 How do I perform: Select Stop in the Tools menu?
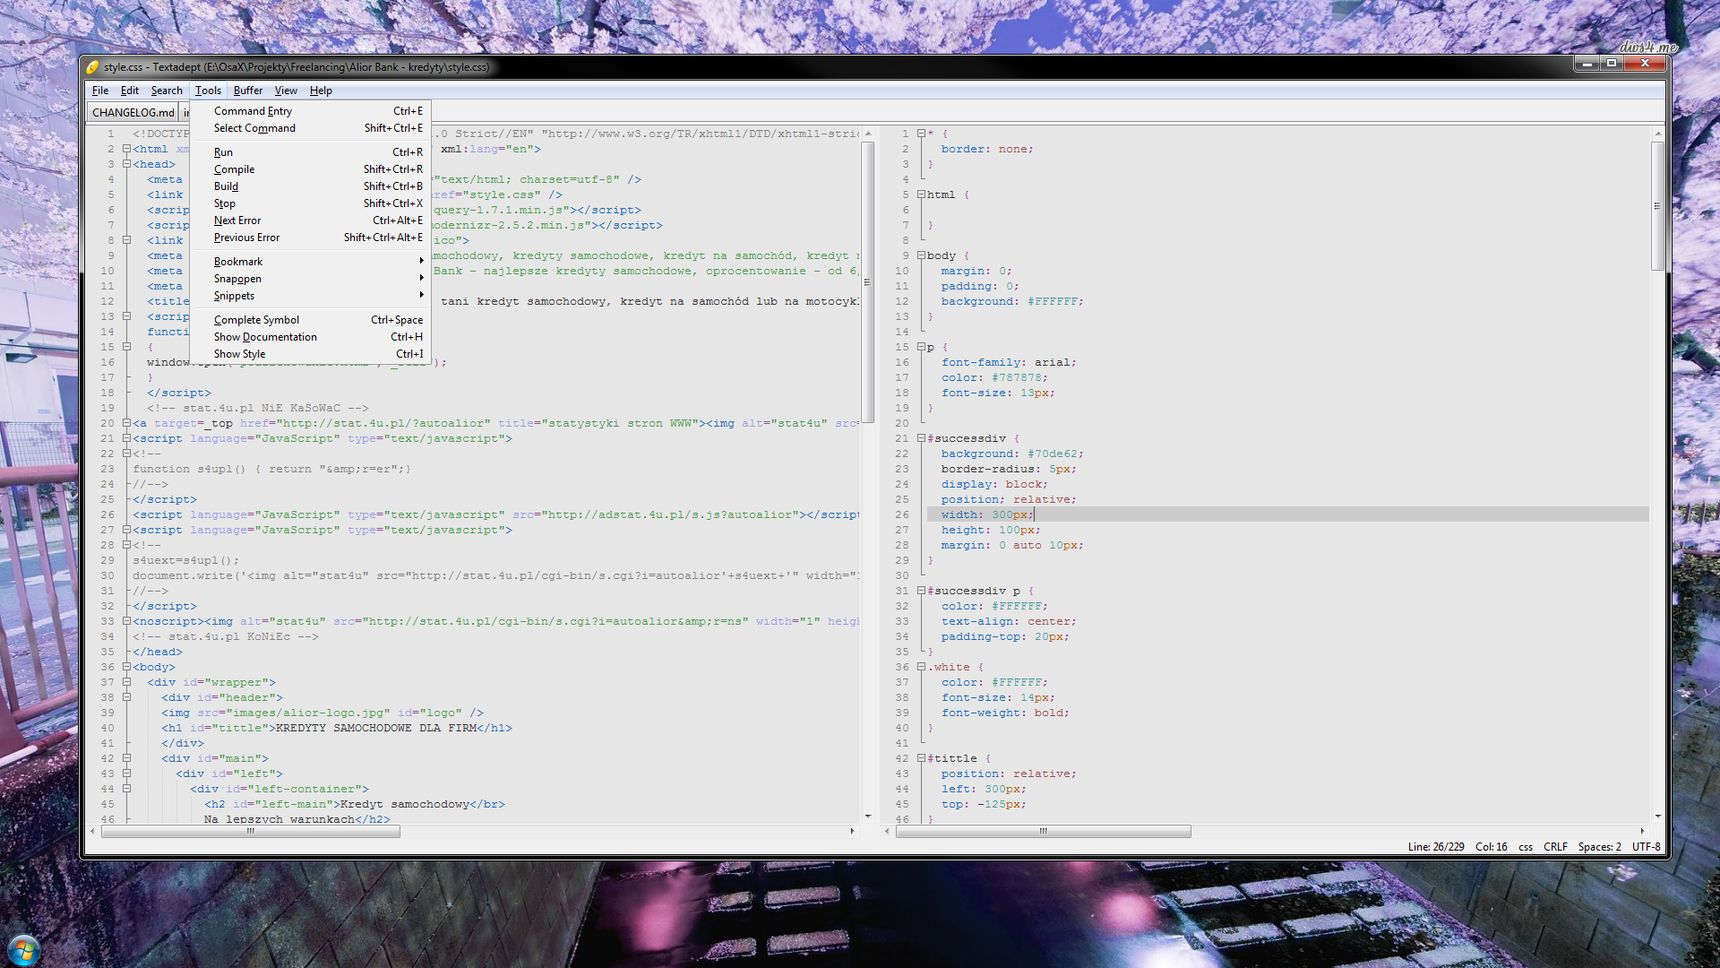pos(311,203)
